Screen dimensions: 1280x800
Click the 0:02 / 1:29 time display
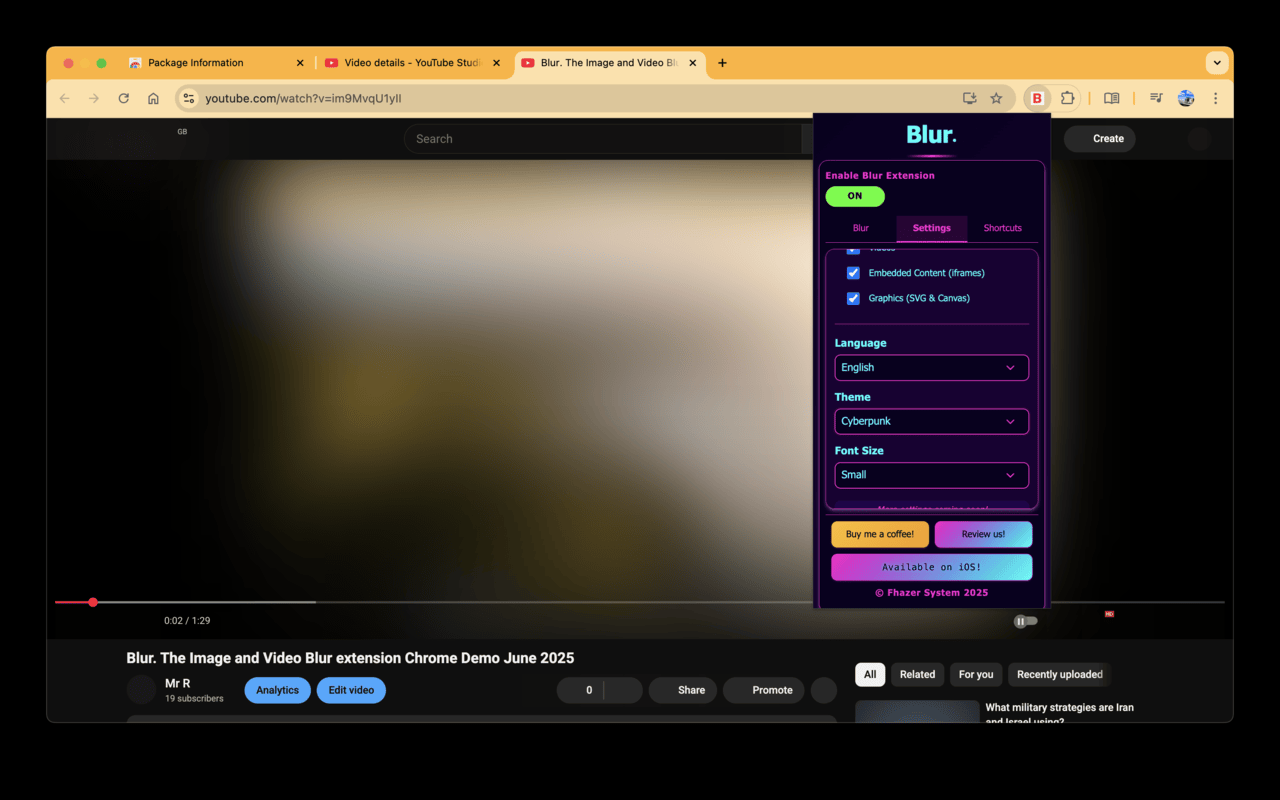(x=187, y=621)
